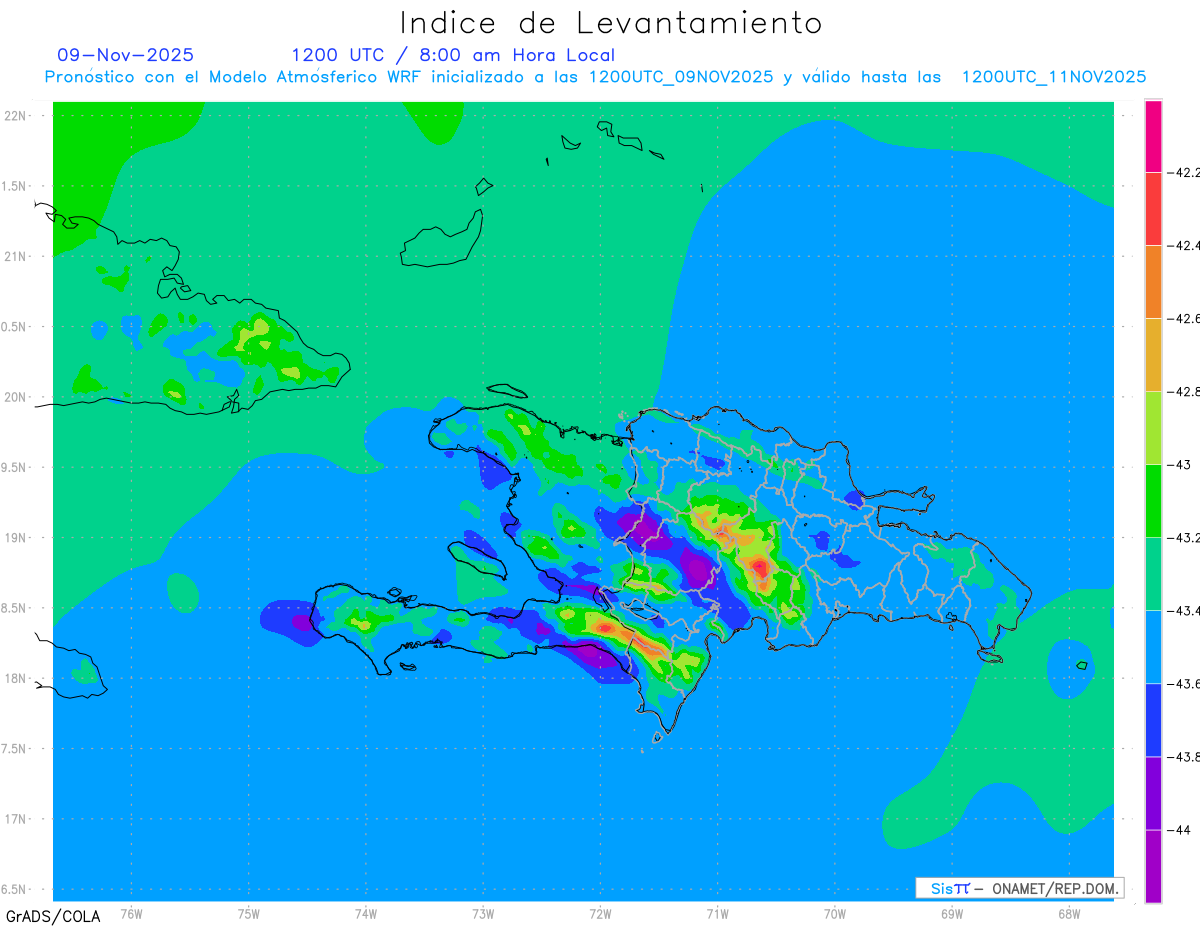Click the title 'Indice de Levantamiento'
Image resolution: width=1200 pixels, height=927 pixels.
[611, 23]
